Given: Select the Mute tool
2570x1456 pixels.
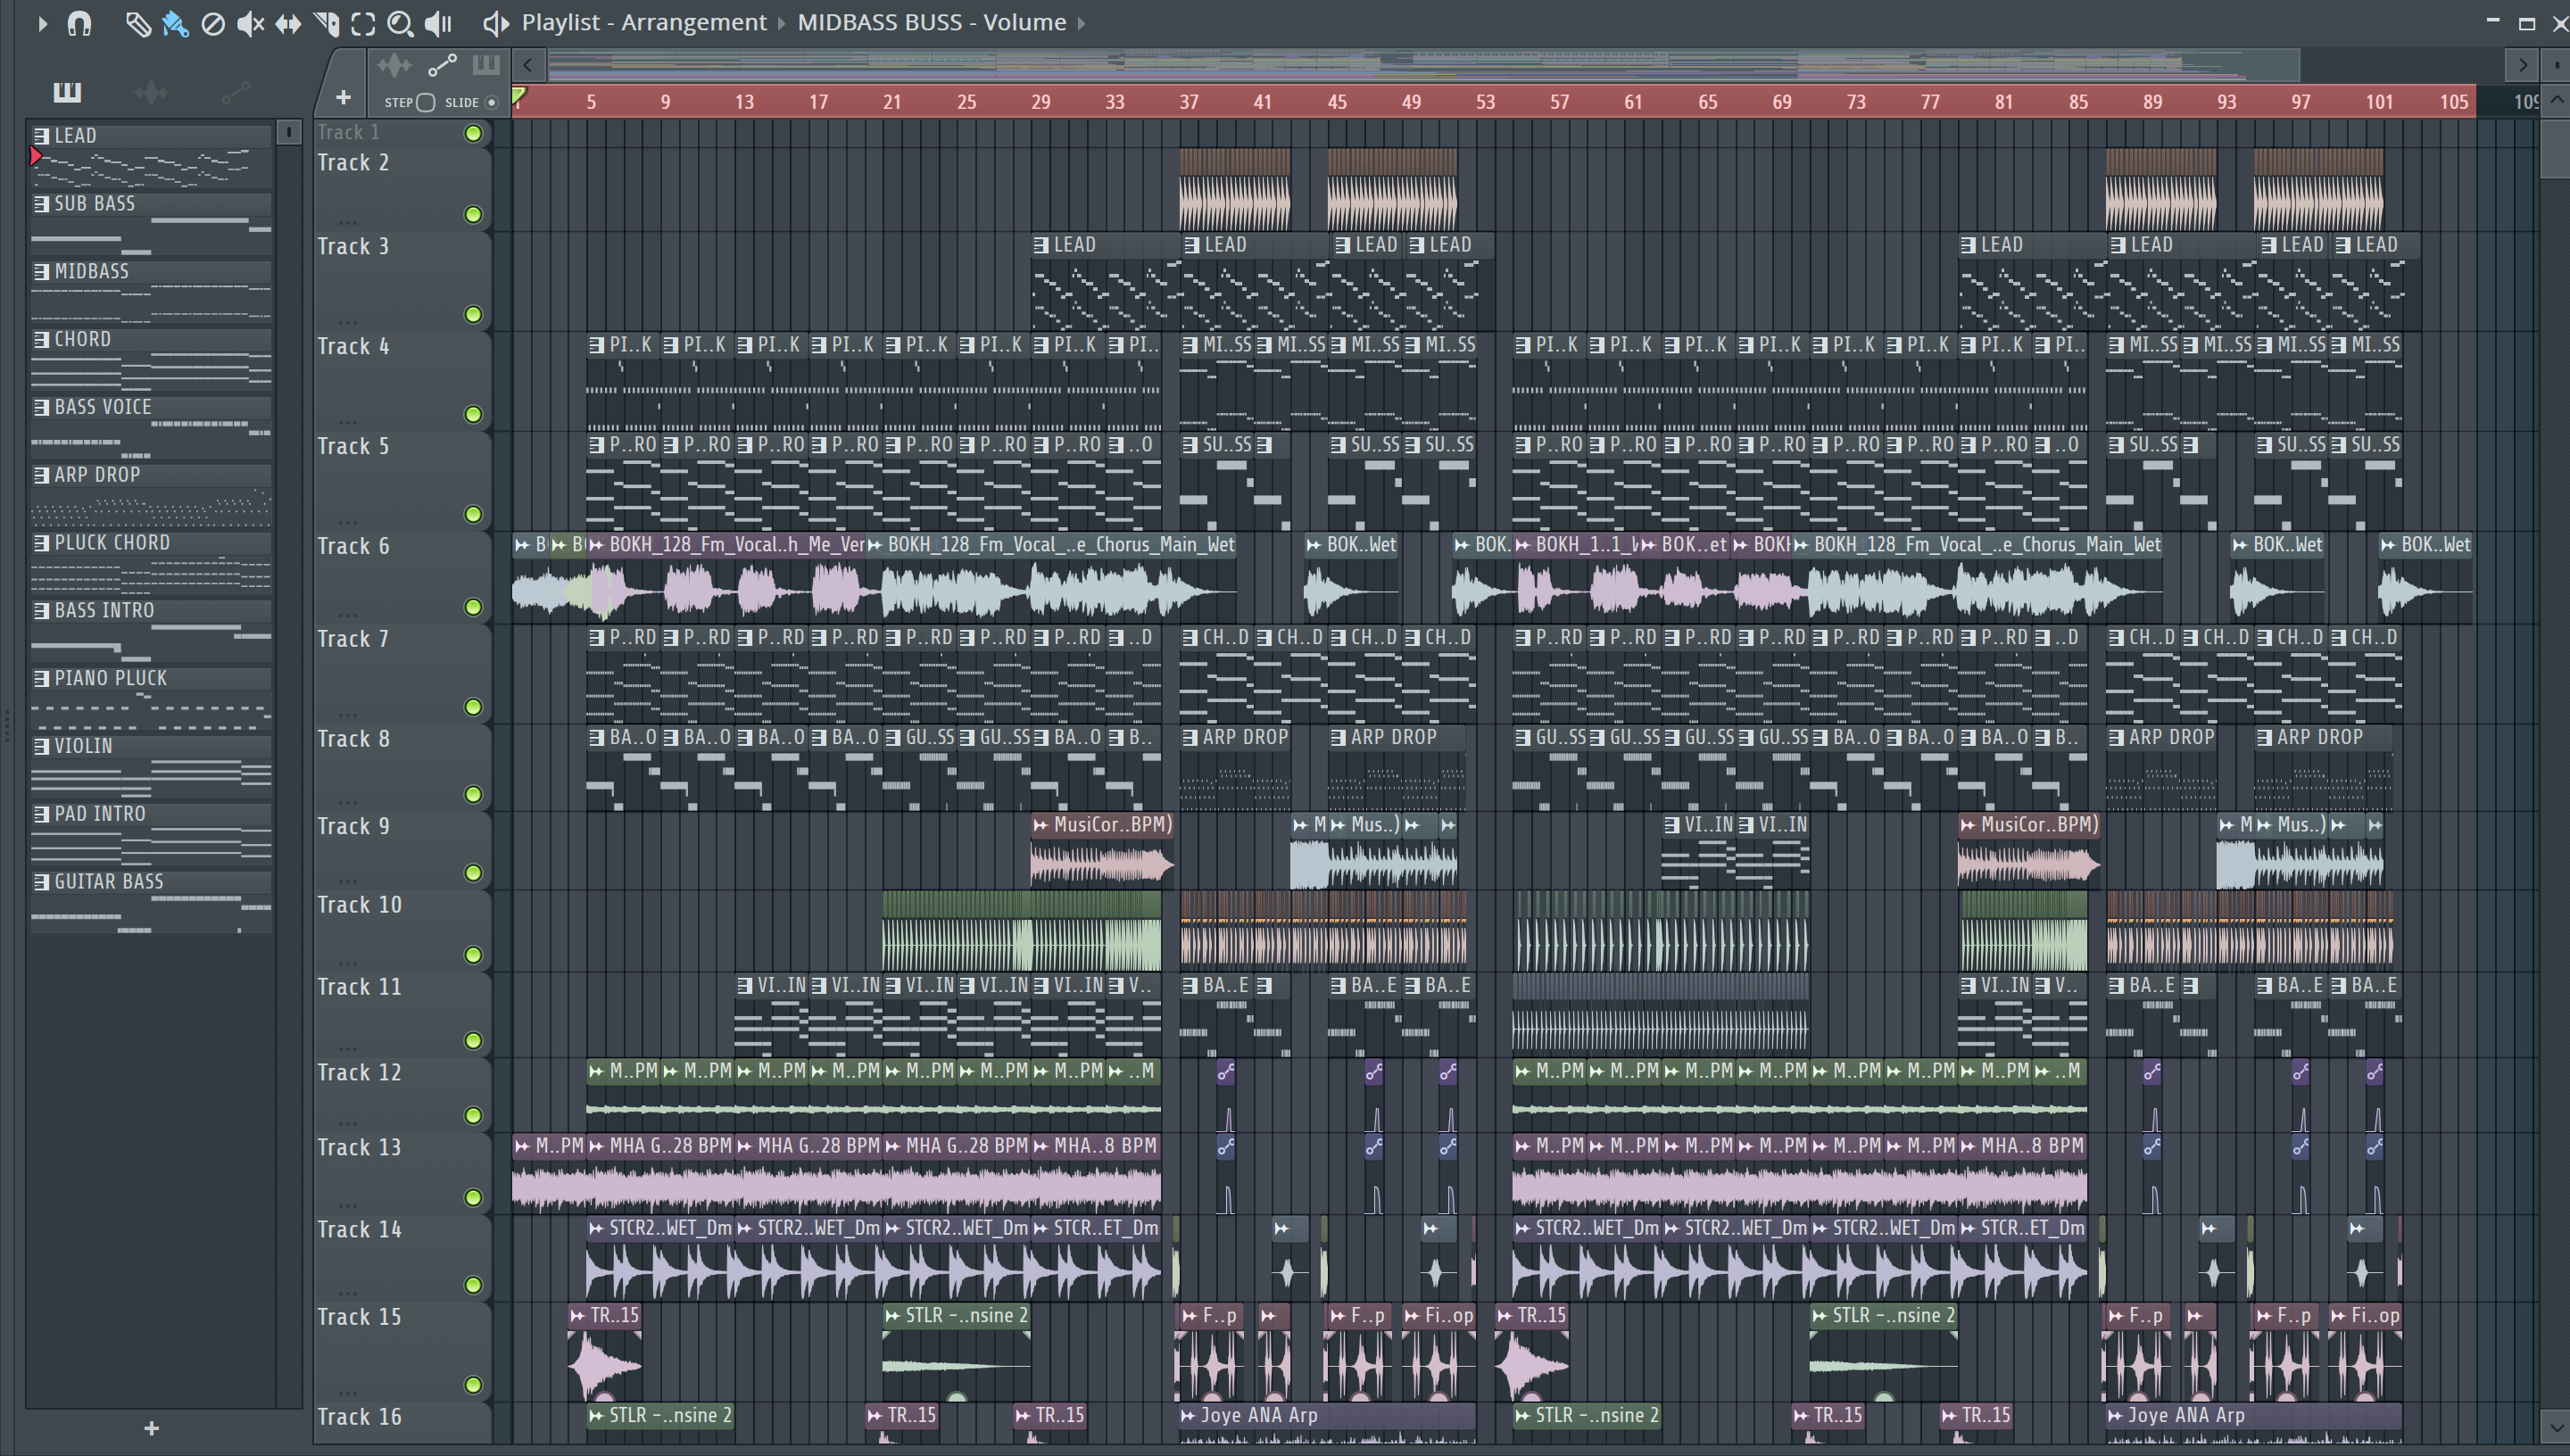Looking at the screenshot, I should click(x=250, y=23).
